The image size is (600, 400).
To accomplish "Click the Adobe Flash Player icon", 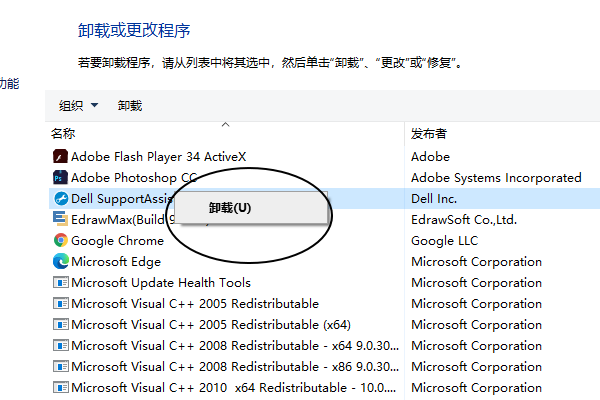I will [60, 157].
